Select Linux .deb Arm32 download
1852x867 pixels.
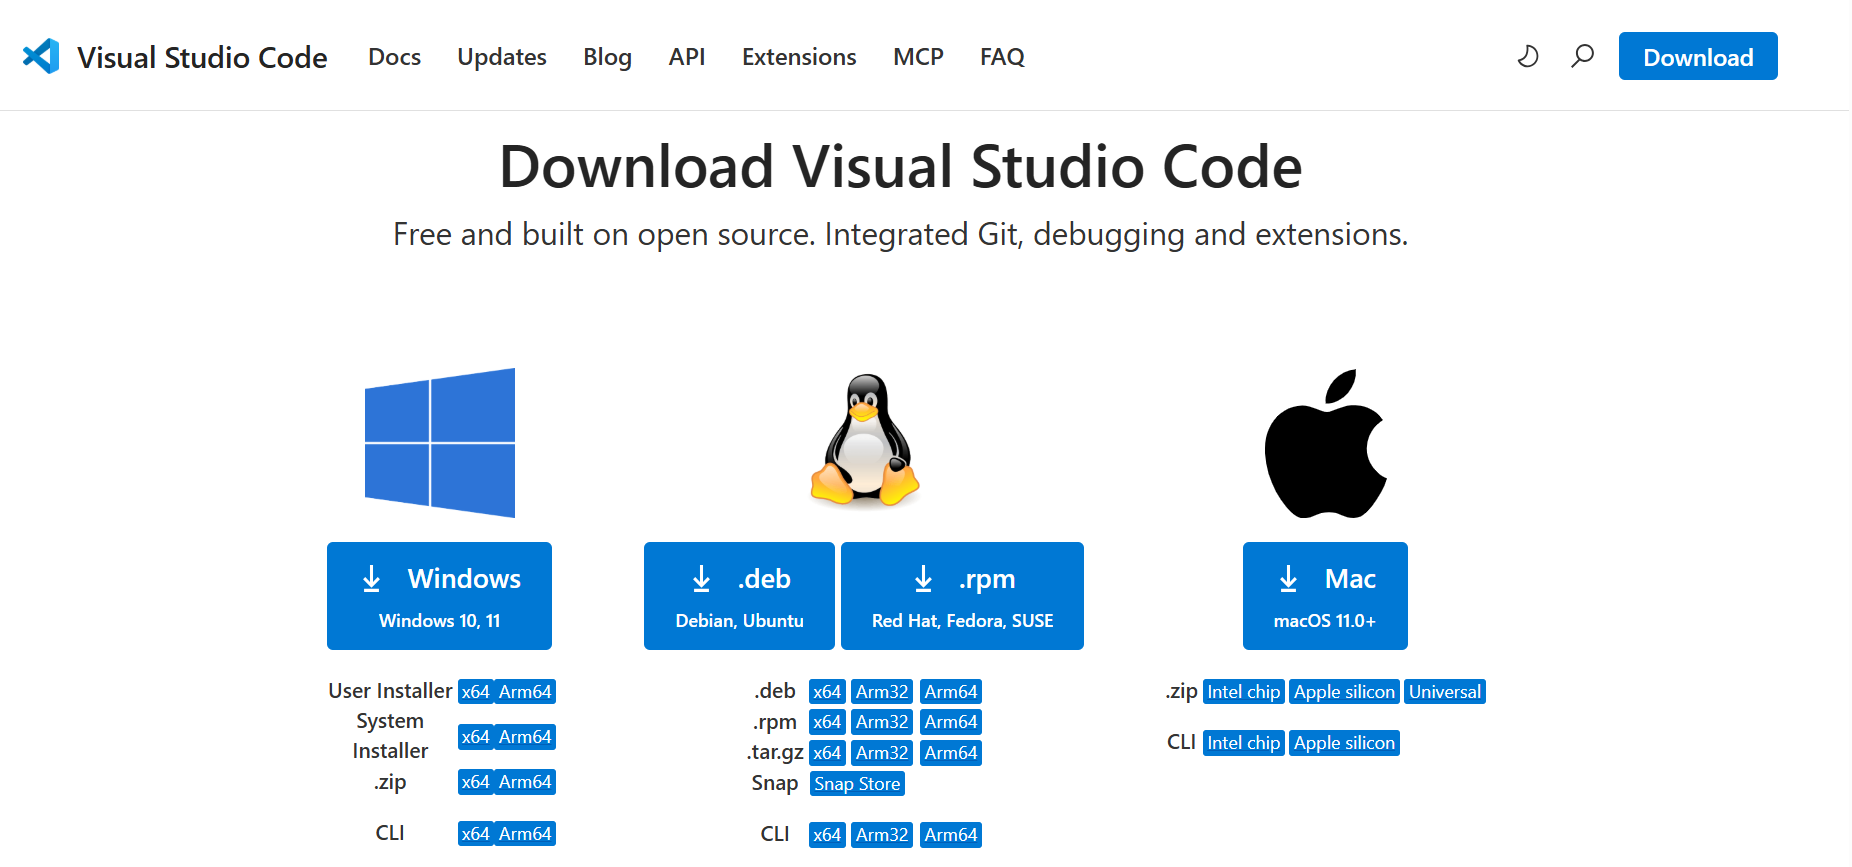[x=882, y=692]
